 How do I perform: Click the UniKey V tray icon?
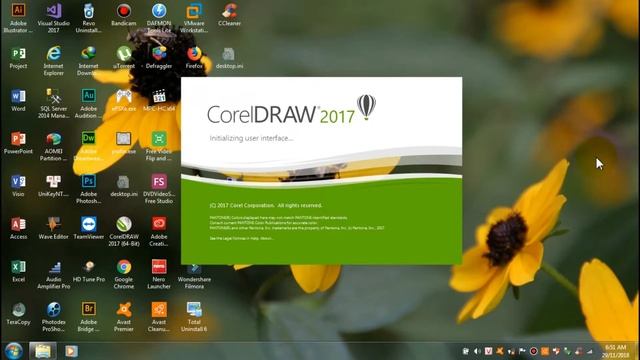point(488,351)
